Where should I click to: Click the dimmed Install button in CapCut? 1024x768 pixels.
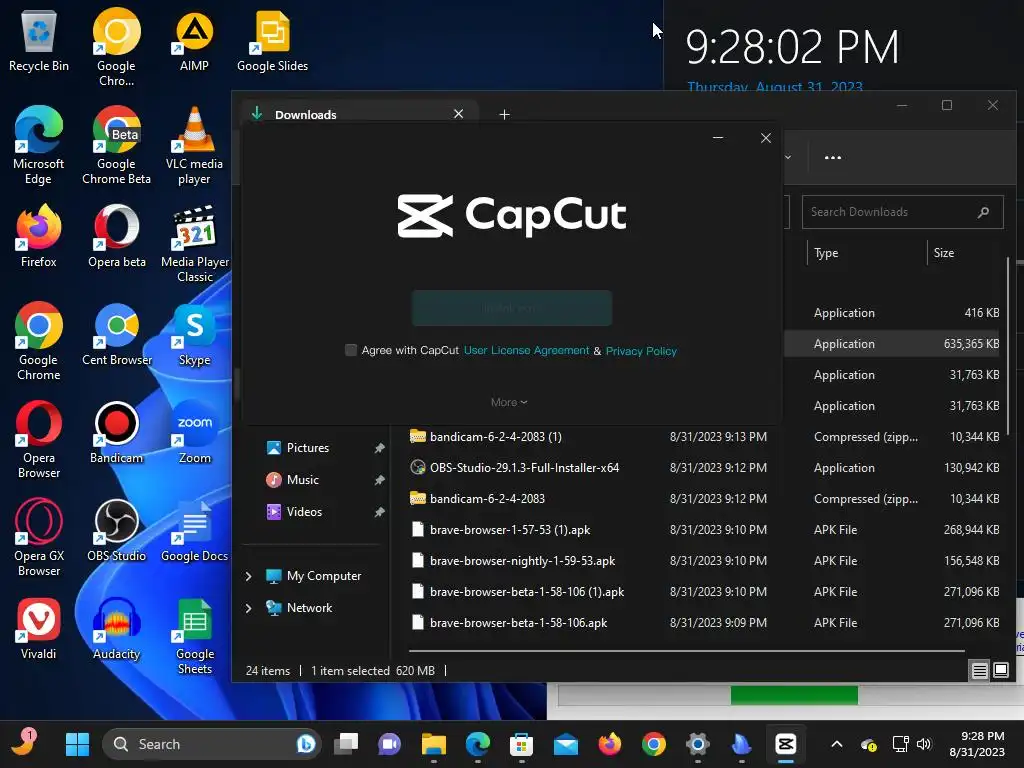point(512,308)
